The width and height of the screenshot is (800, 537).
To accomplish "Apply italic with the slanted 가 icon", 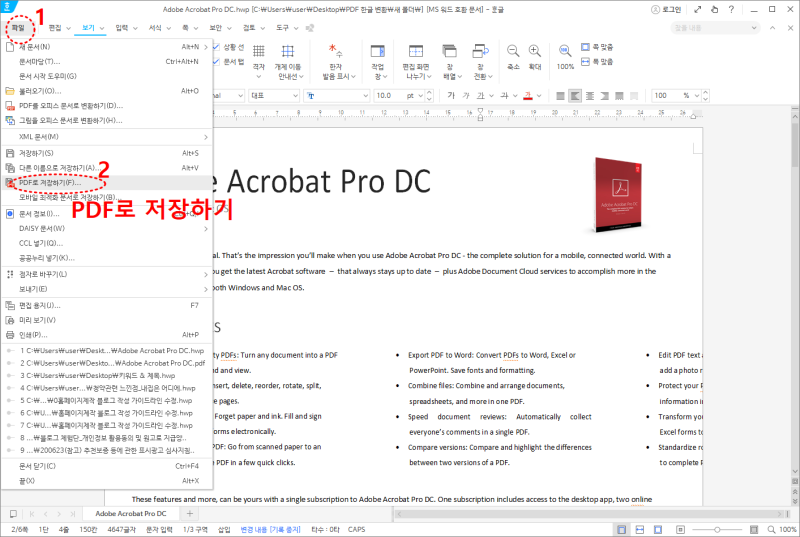I will pos(466,95).
